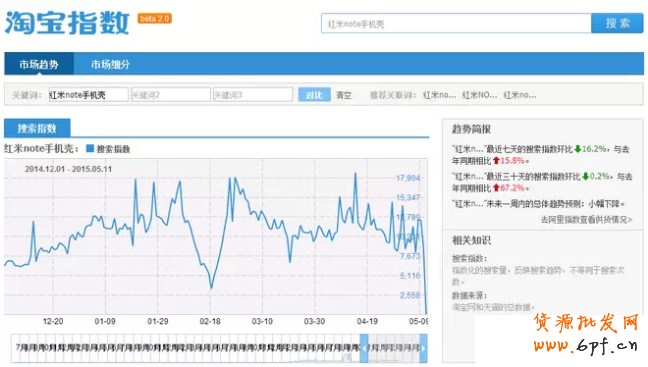
Task: Edit first keyword field 红米note手机壳
Action: [88, 95]
